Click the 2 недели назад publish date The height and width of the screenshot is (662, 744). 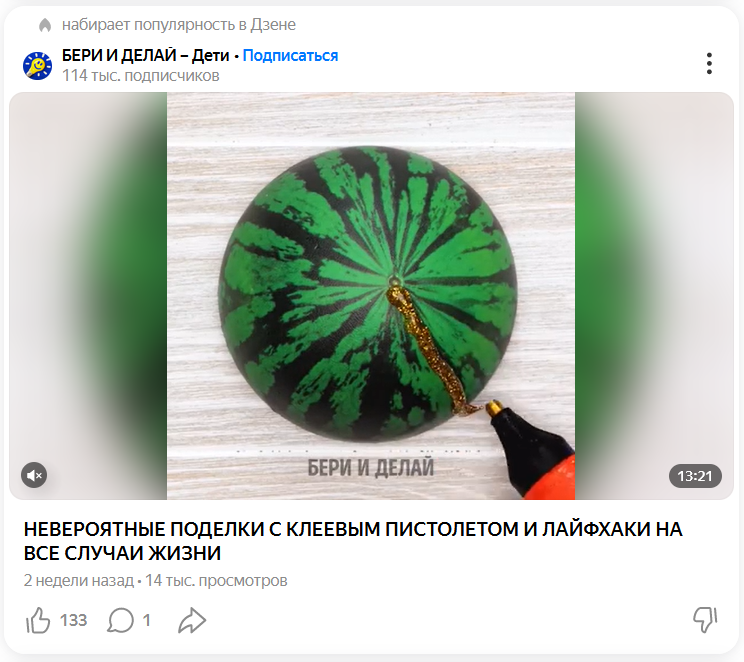(79, 580)
